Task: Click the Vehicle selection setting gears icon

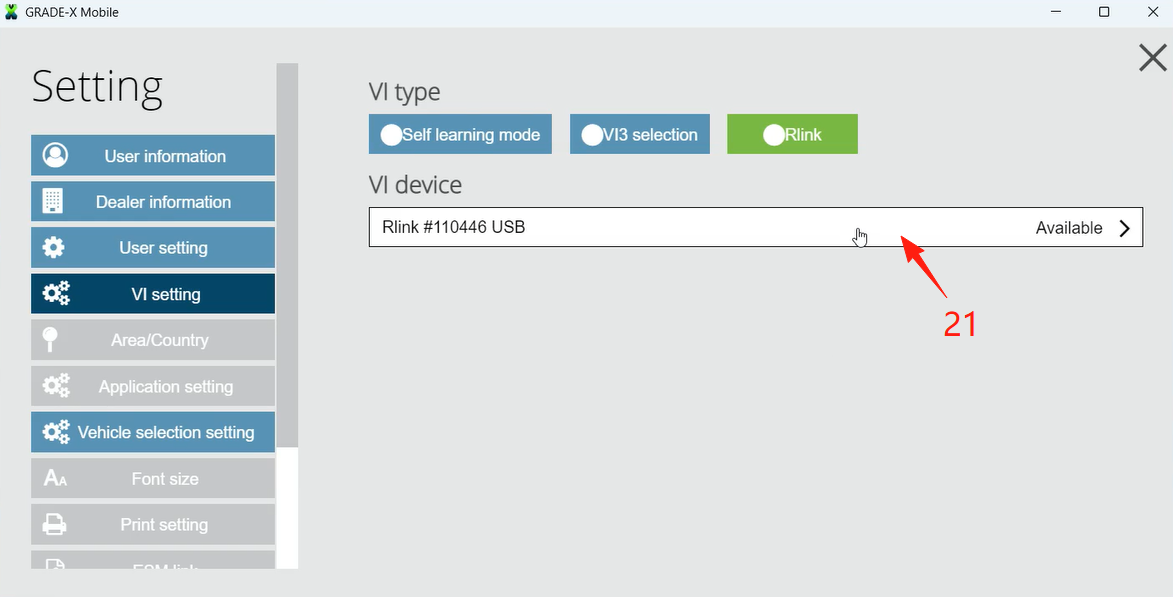Action: (x=56, y=432)
